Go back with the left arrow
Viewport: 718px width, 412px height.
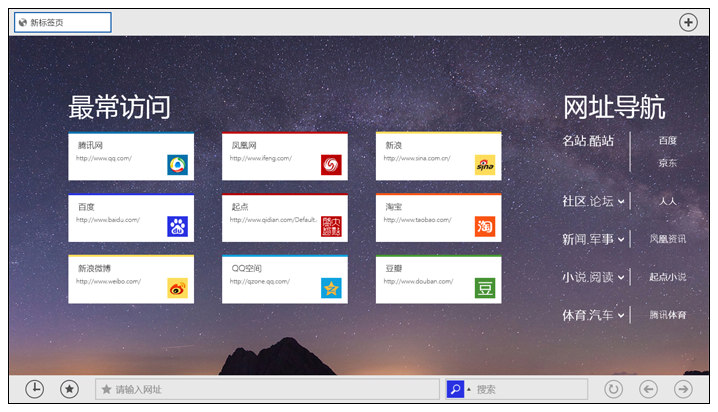(648, 389)
